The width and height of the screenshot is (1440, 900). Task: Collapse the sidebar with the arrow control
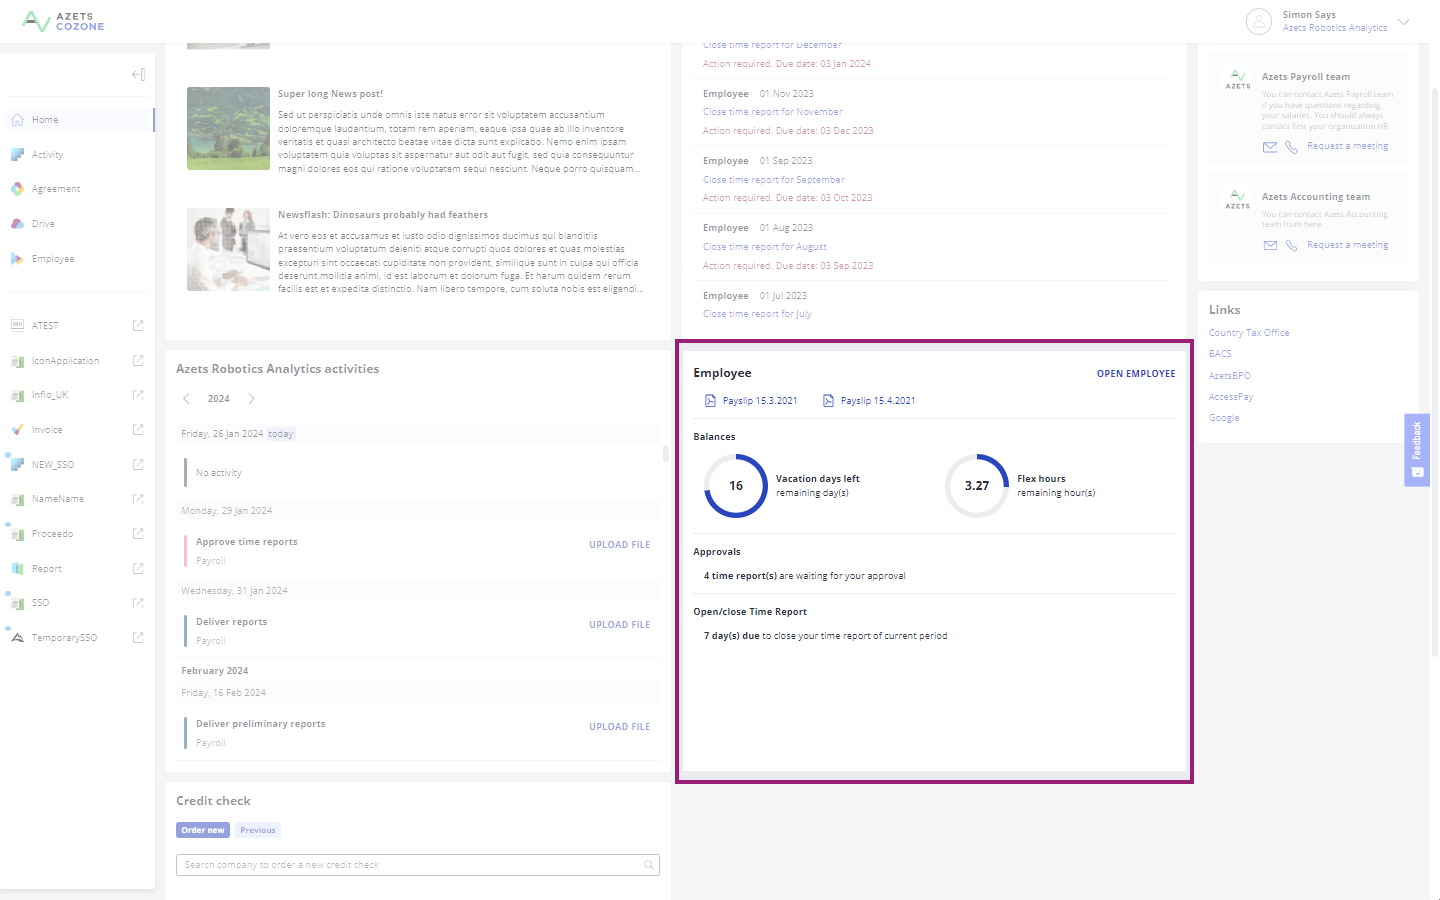coord(137,74)
